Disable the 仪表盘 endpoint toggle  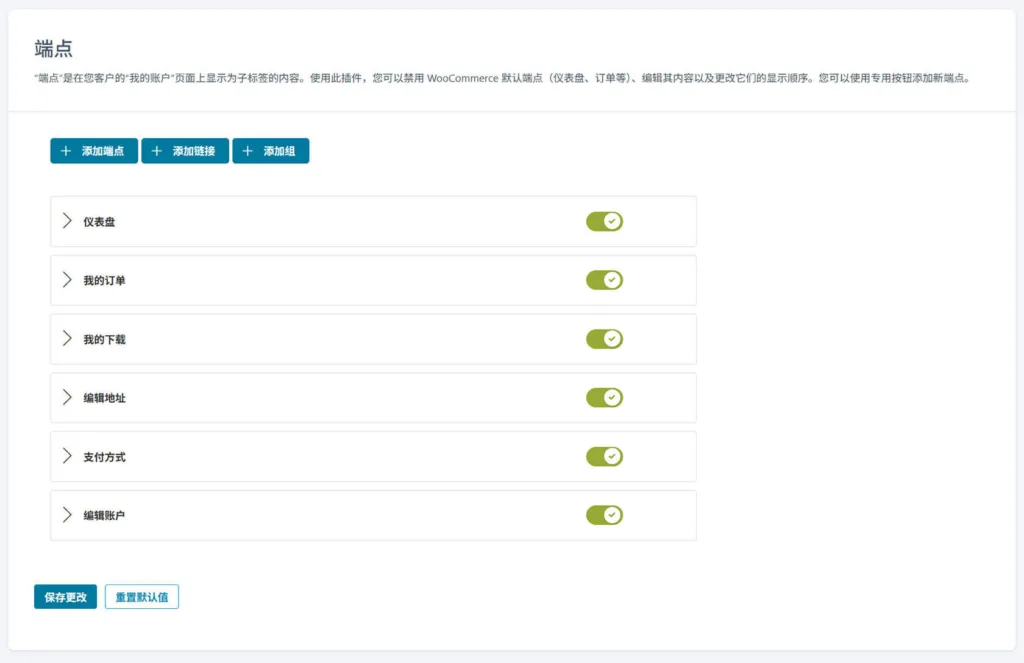pyautogui.click(x=604, y=221)
